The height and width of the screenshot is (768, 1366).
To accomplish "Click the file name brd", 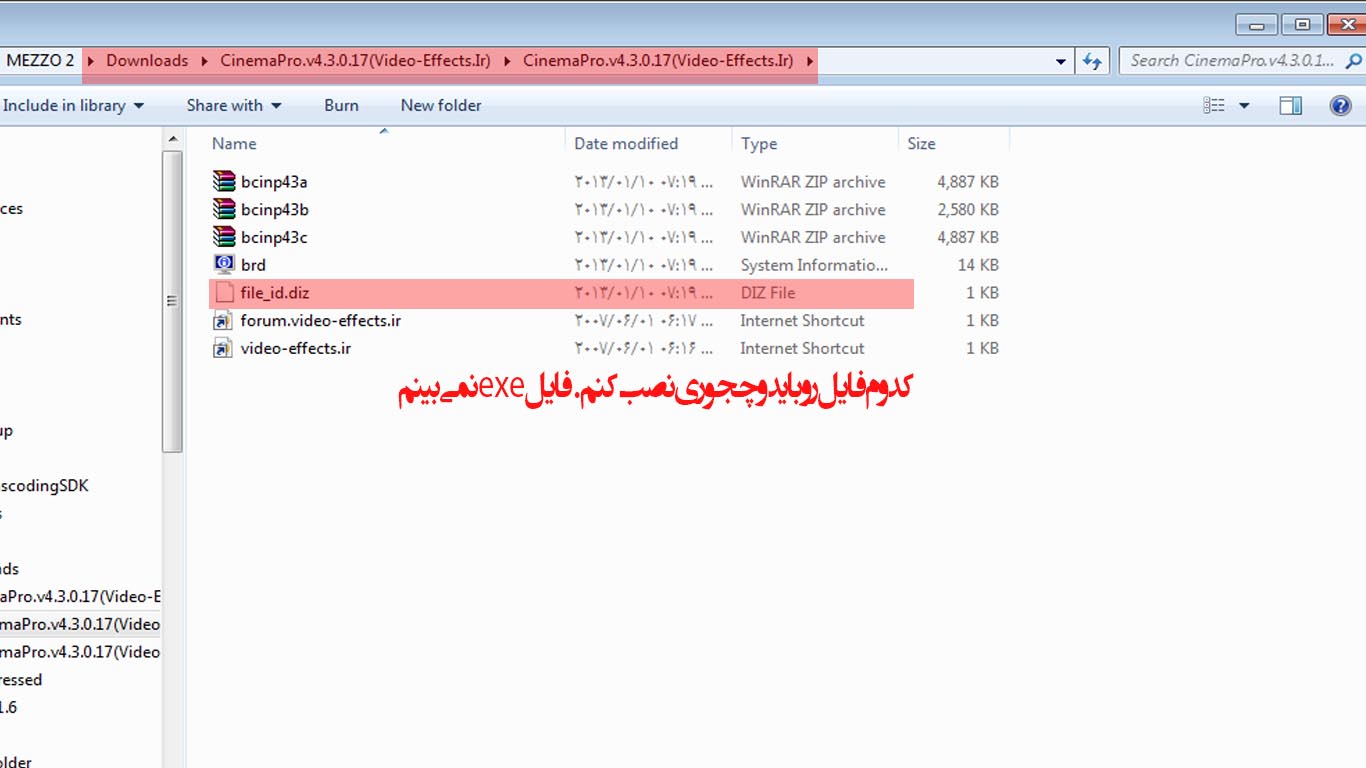I will [x=253, y=266].
